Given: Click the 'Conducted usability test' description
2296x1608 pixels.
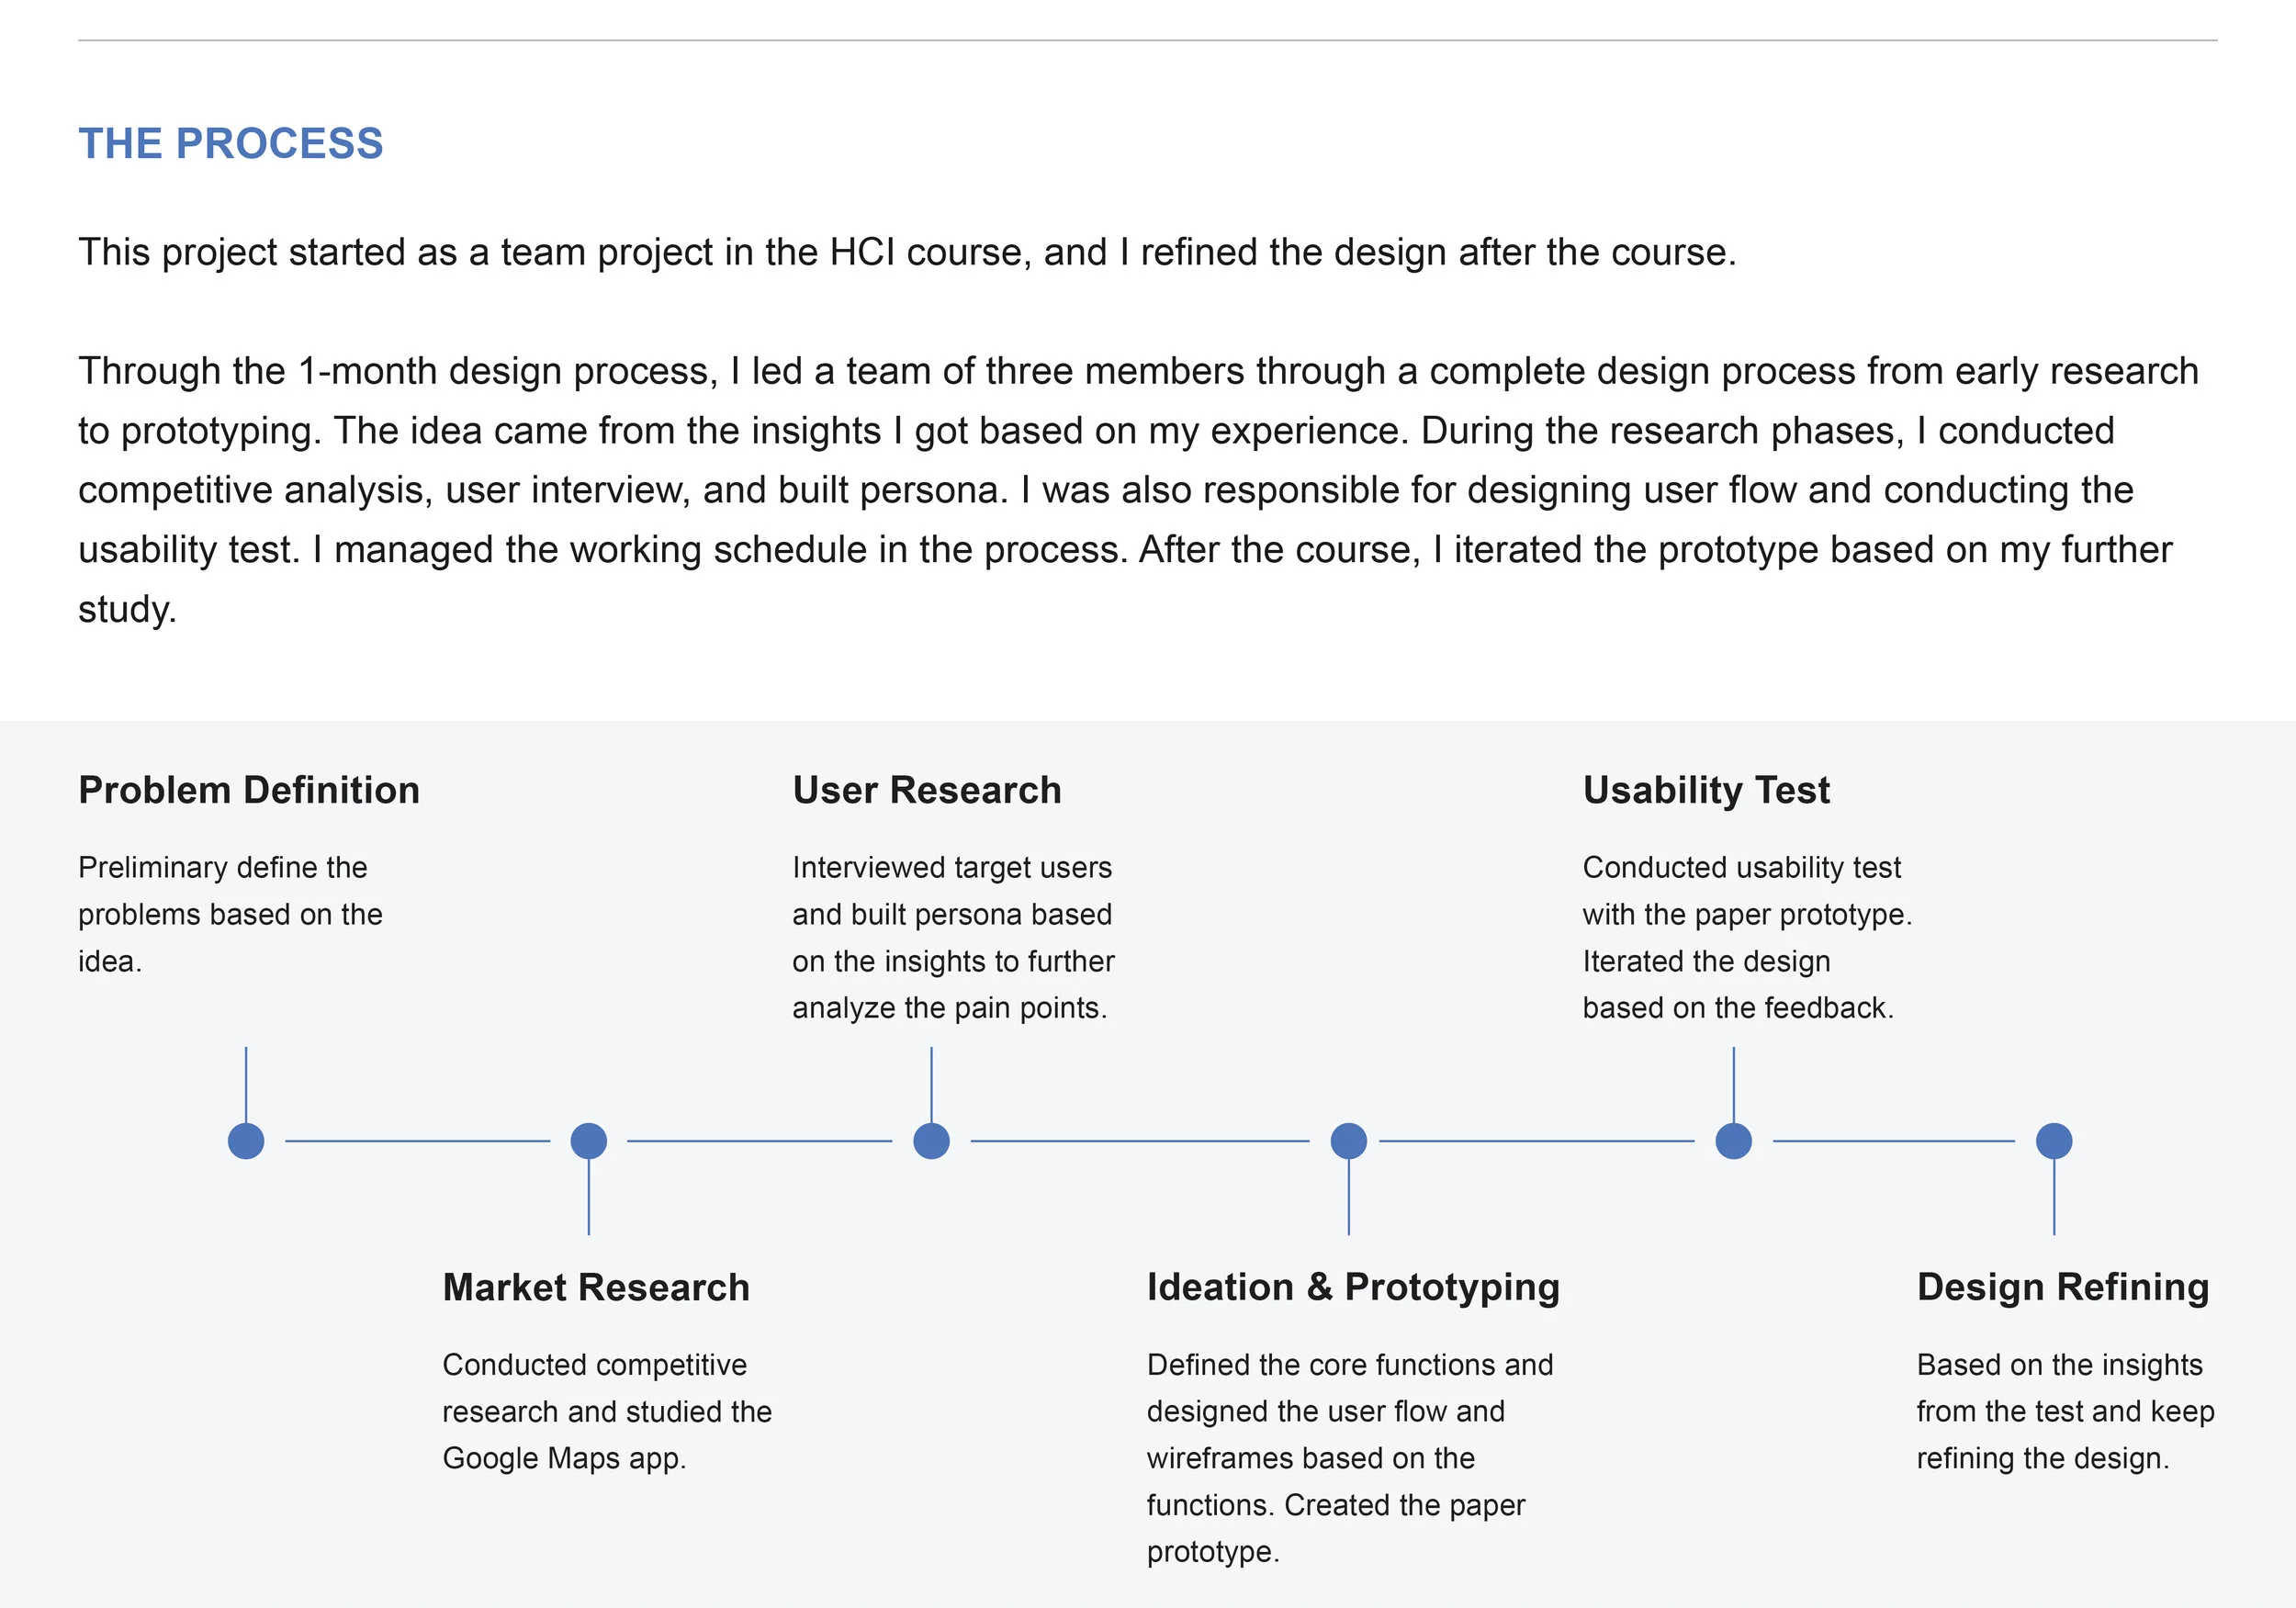Looking at the screenshot, I should pos(1747,938).
